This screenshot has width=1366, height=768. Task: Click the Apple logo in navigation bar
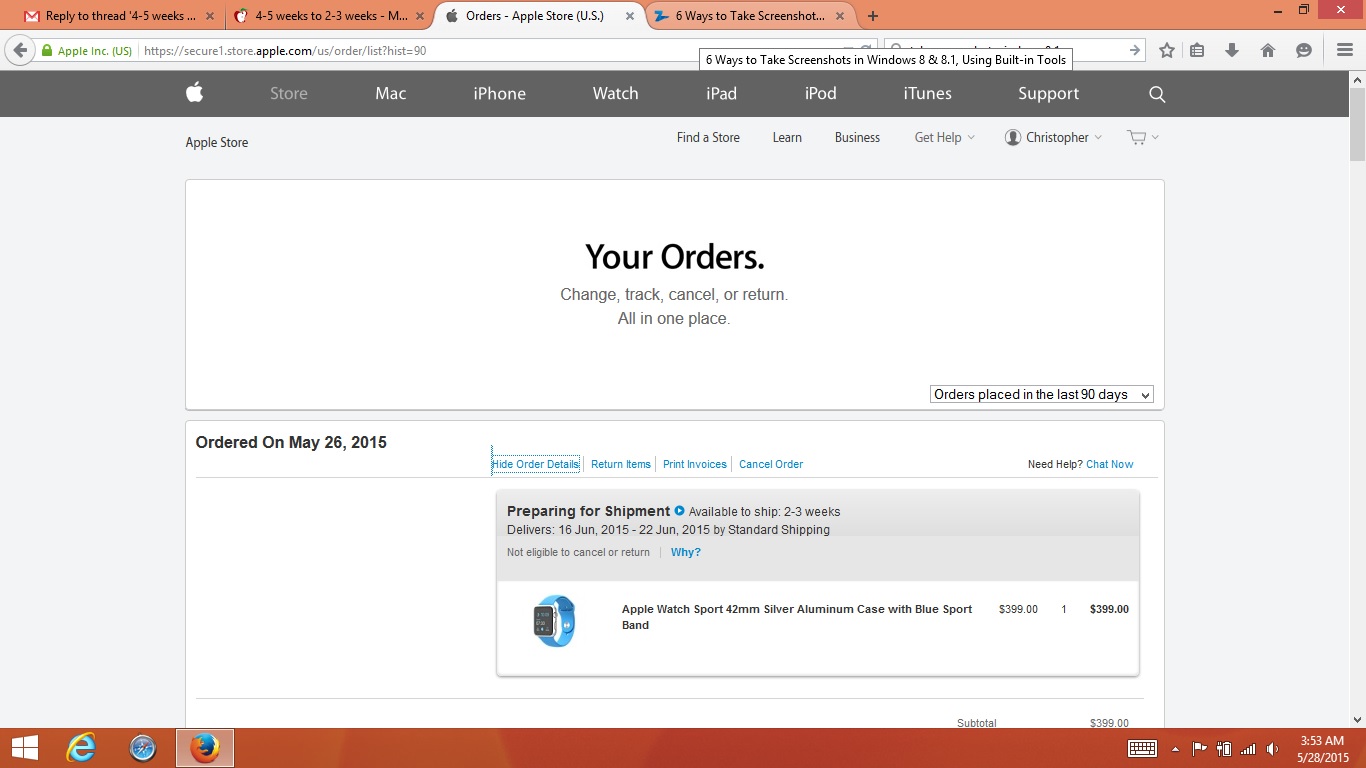[194, 93]
